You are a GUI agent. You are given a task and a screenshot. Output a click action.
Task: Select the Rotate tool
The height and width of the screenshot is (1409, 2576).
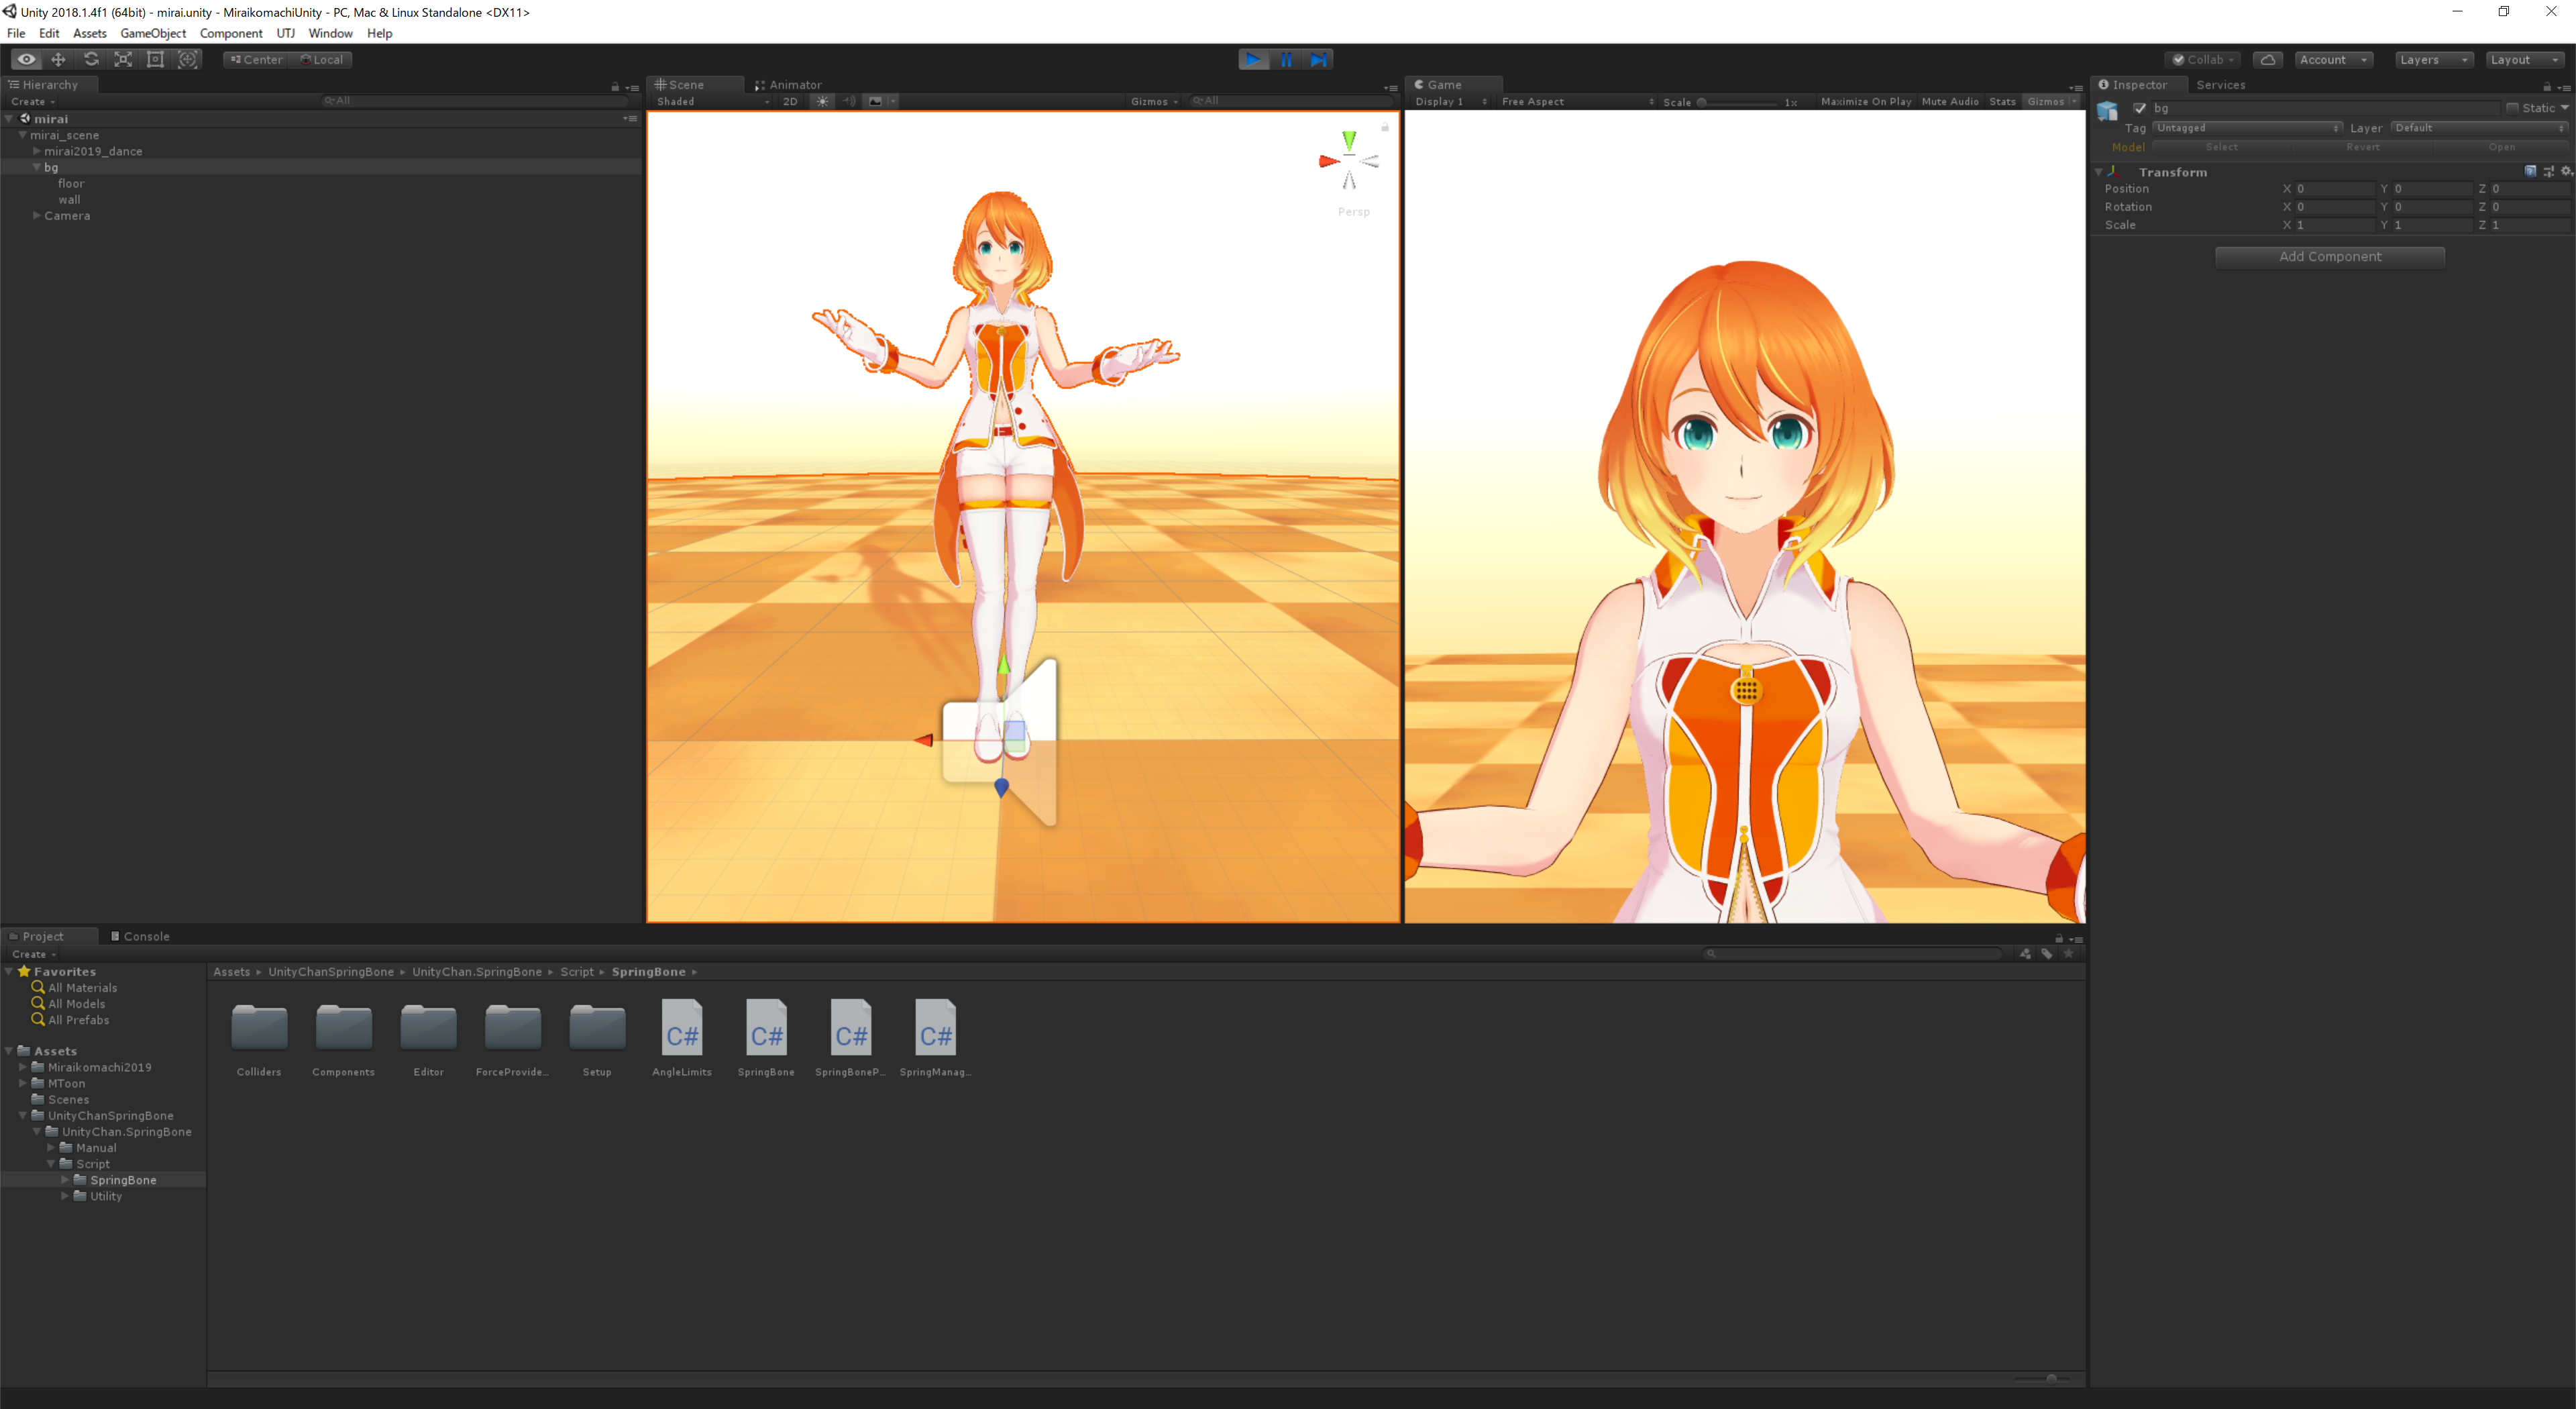91,59
